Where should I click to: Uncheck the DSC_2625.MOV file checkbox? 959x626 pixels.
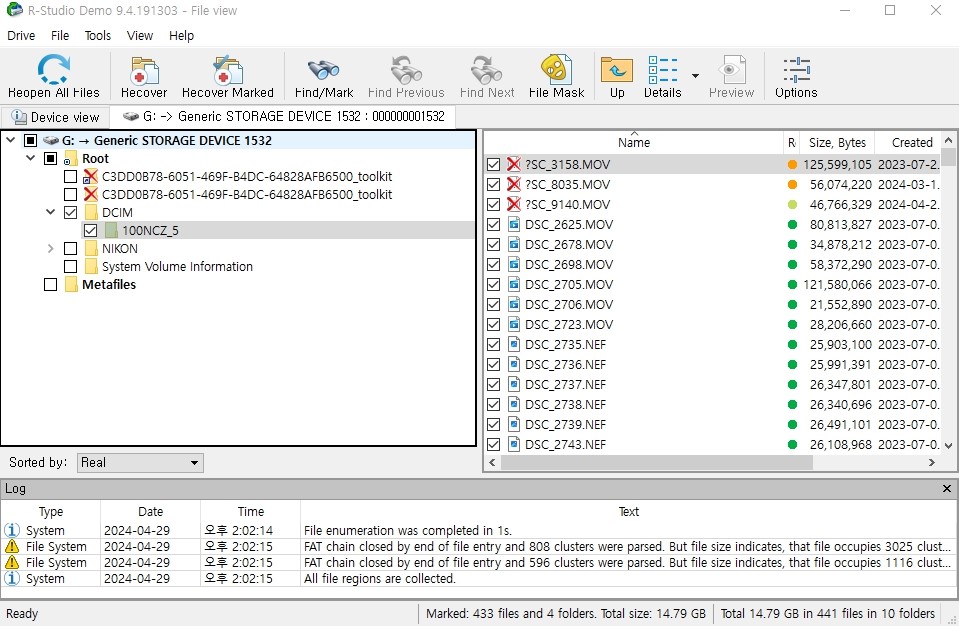point(494,224)
